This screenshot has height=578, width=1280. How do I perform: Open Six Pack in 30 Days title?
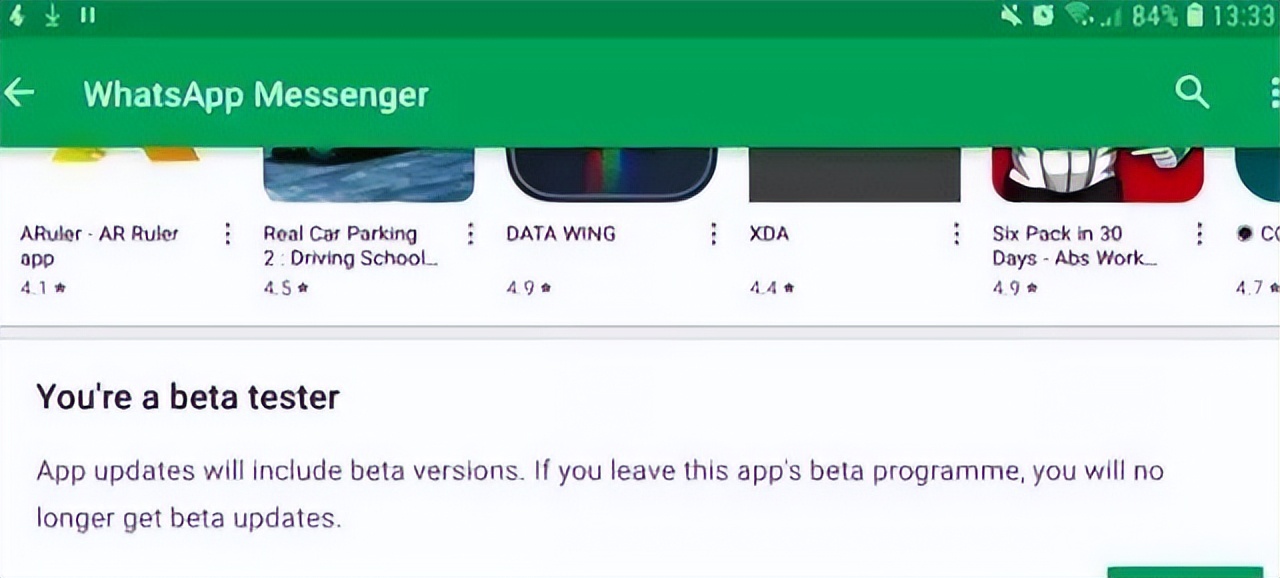coord(1074,245)
